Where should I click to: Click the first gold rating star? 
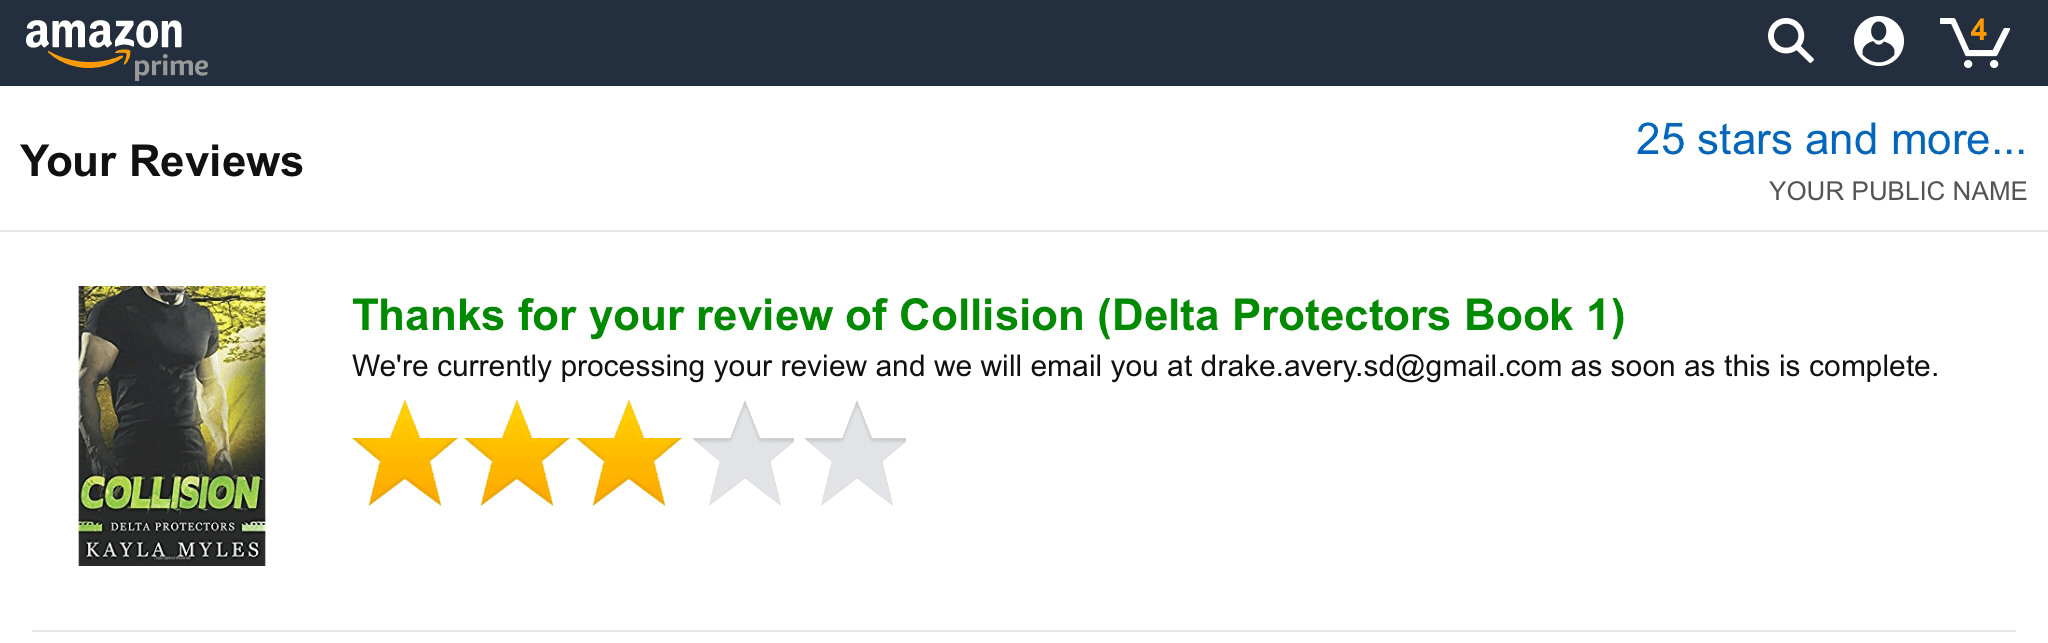[x=405, y=455]
